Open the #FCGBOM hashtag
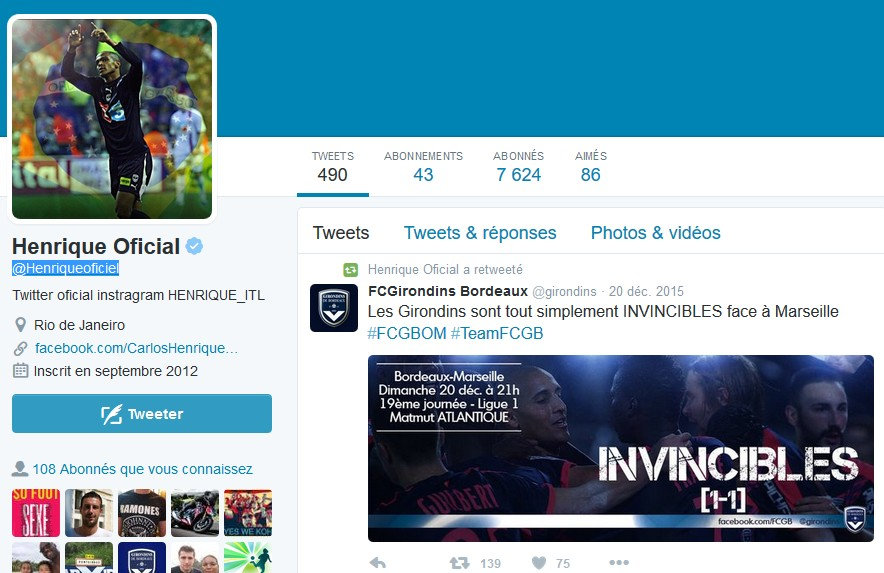The image size is (884, 573). [x=407, y=333]
